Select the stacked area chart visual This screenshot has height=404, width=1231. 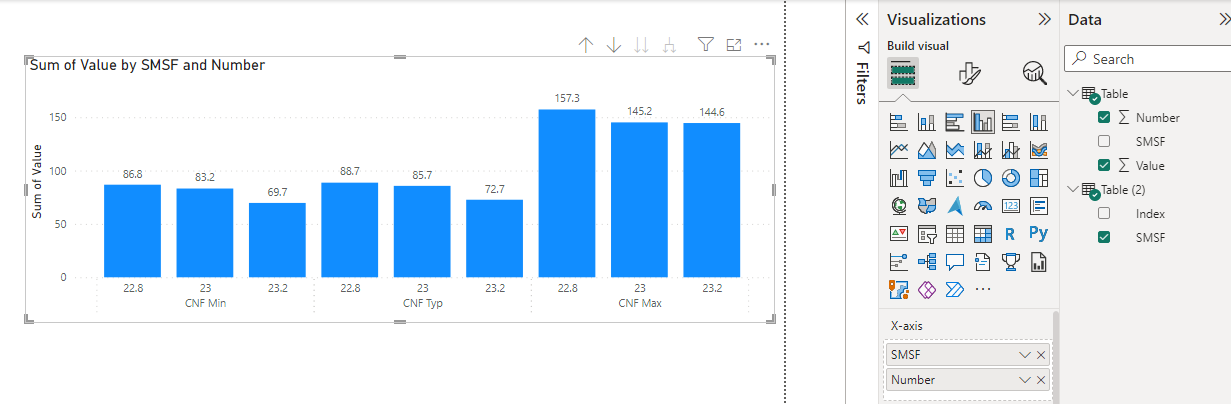[954, 150]
